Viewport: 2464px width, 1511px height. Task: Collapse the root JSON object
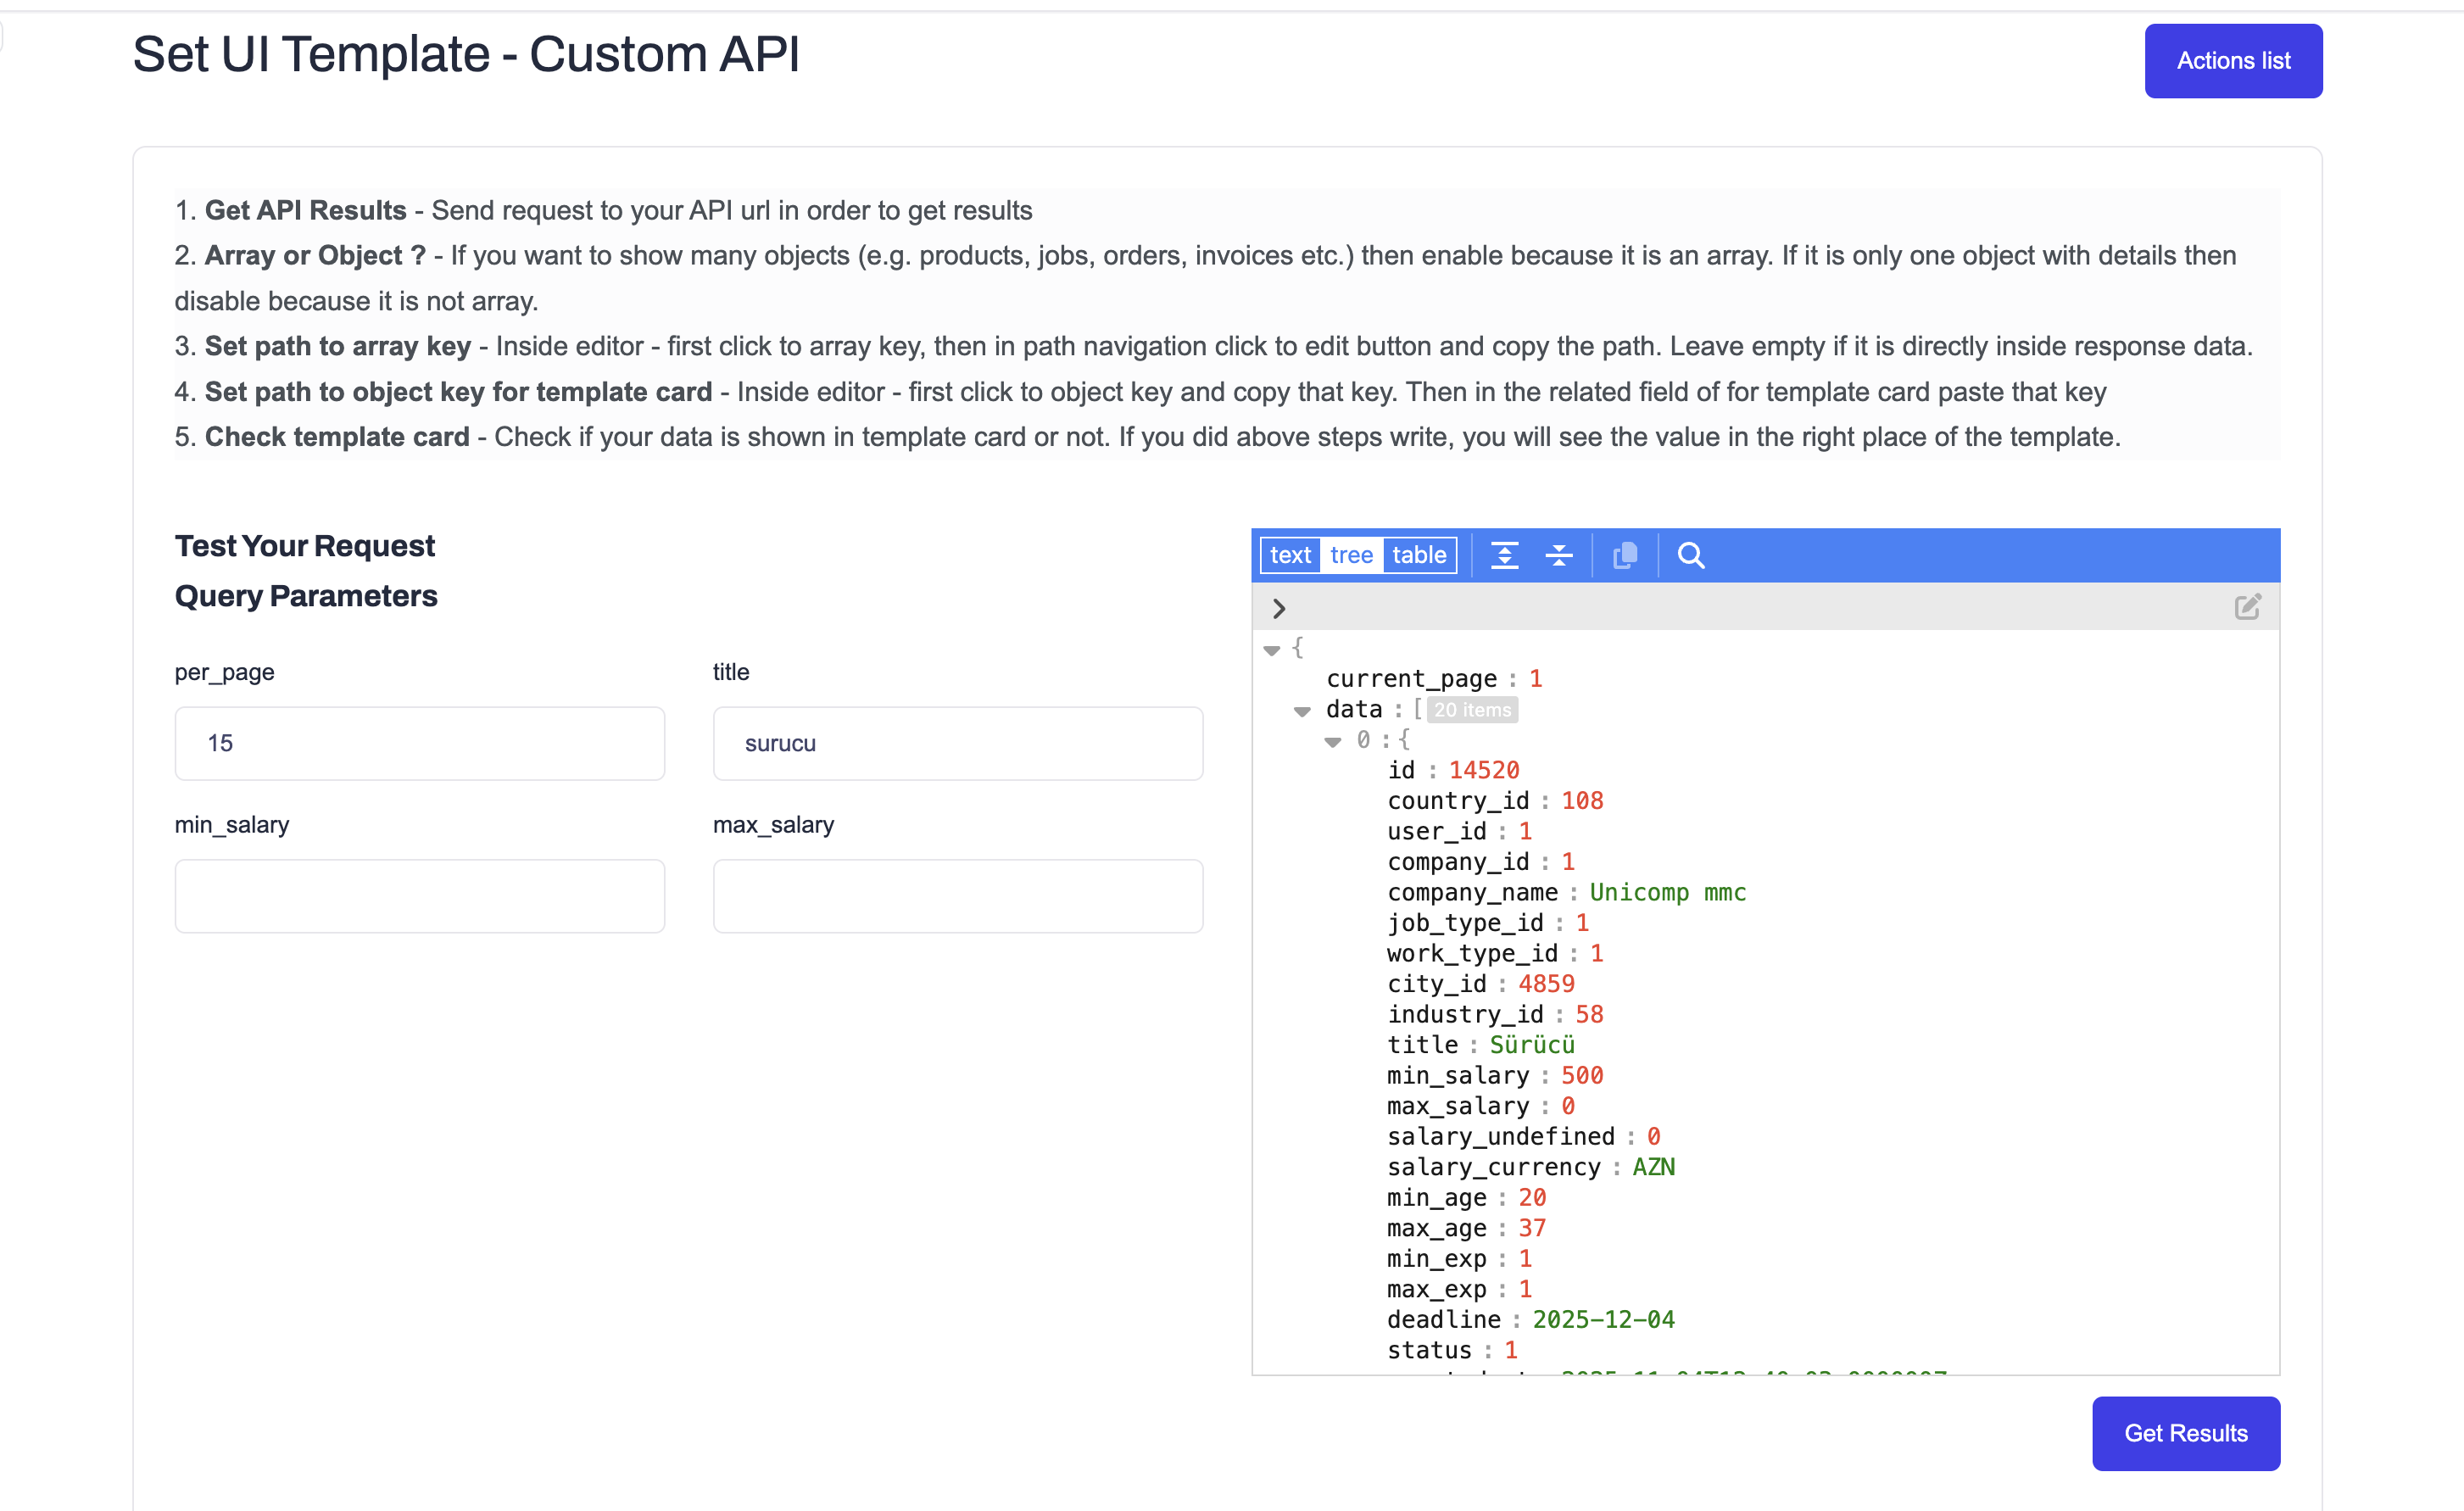tap(1272, 650)
